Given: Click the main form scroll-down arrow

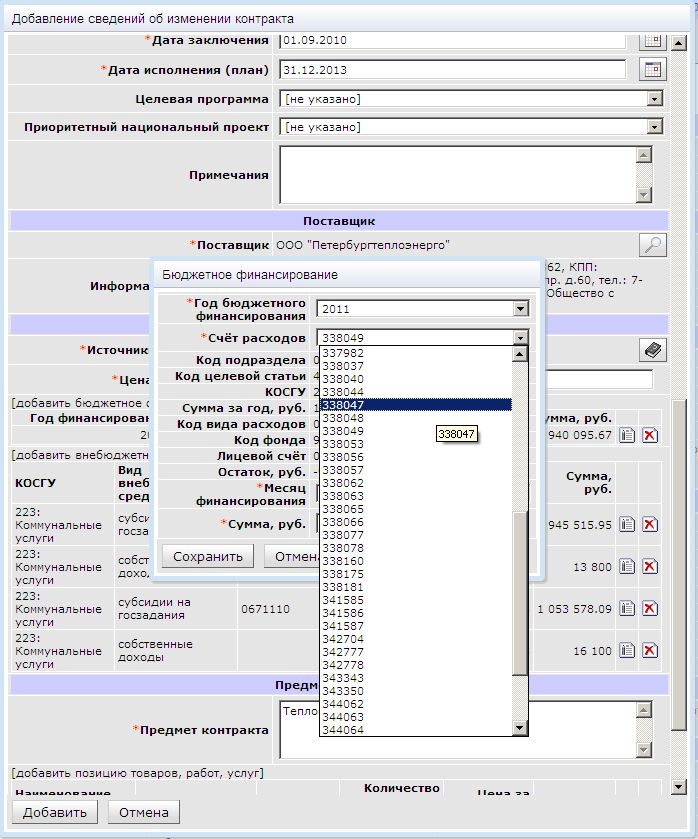Looking at the screenshot, I should (679, 787).
